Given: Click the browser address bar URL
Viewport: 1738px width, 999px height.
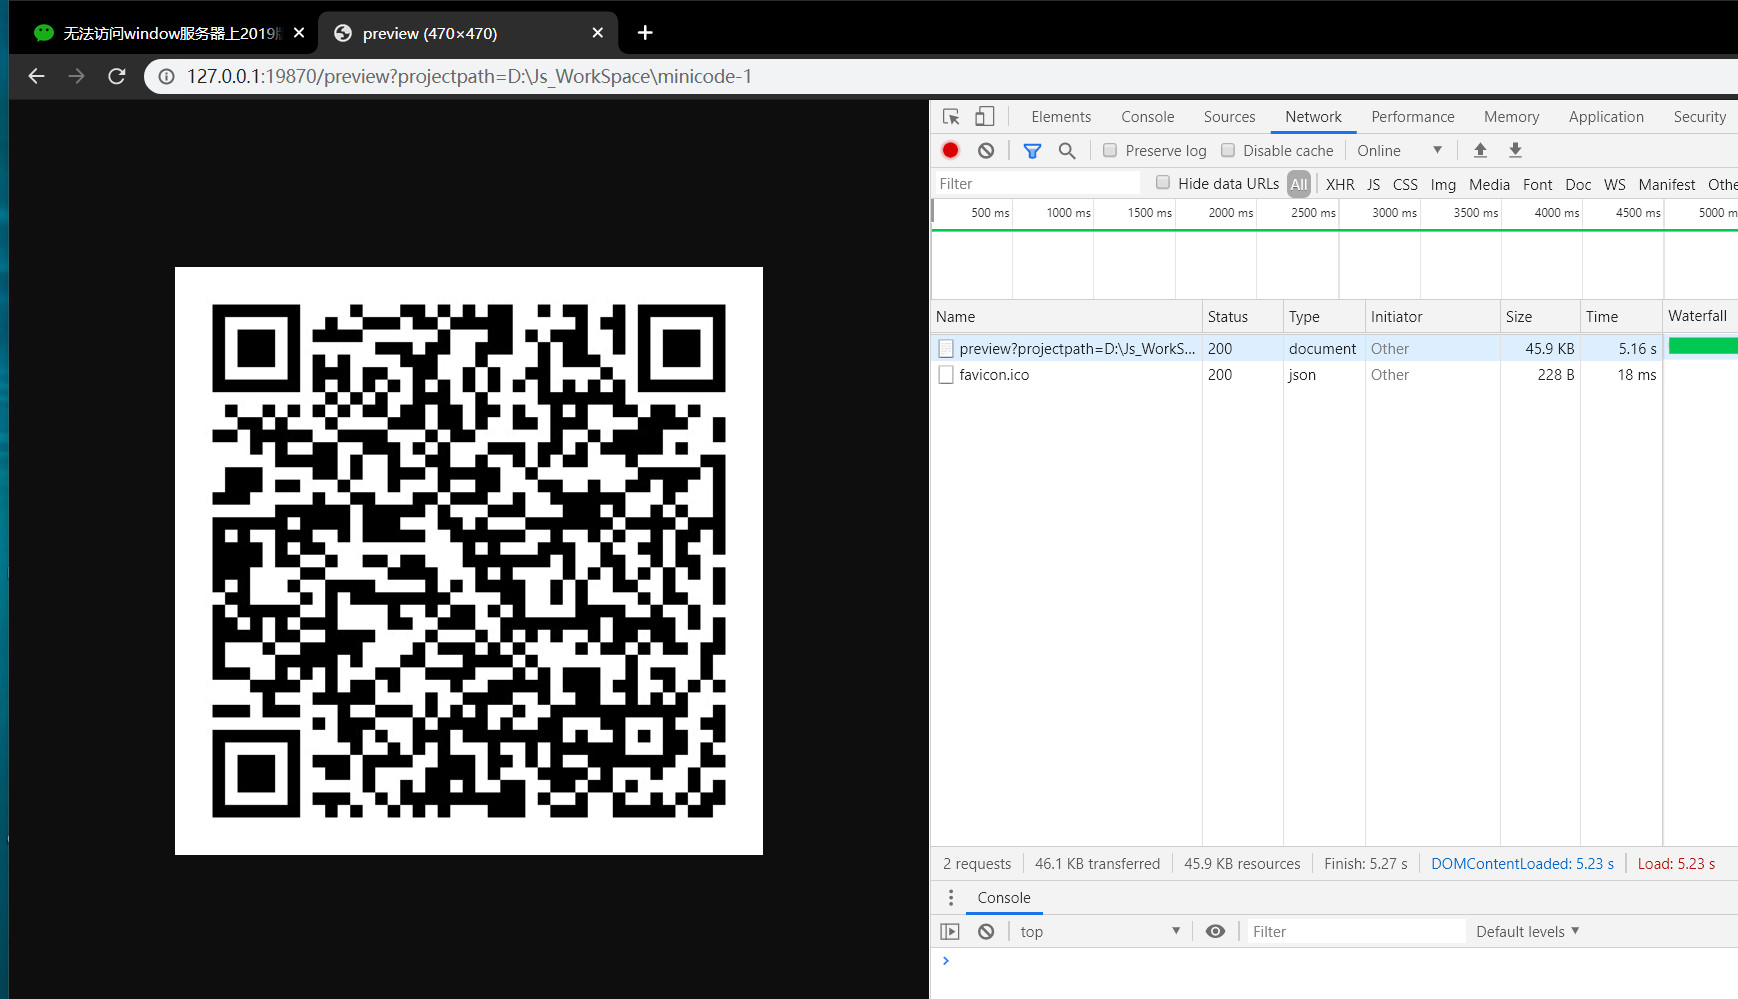Looking at the screenshot, I should tap(469, 76).
